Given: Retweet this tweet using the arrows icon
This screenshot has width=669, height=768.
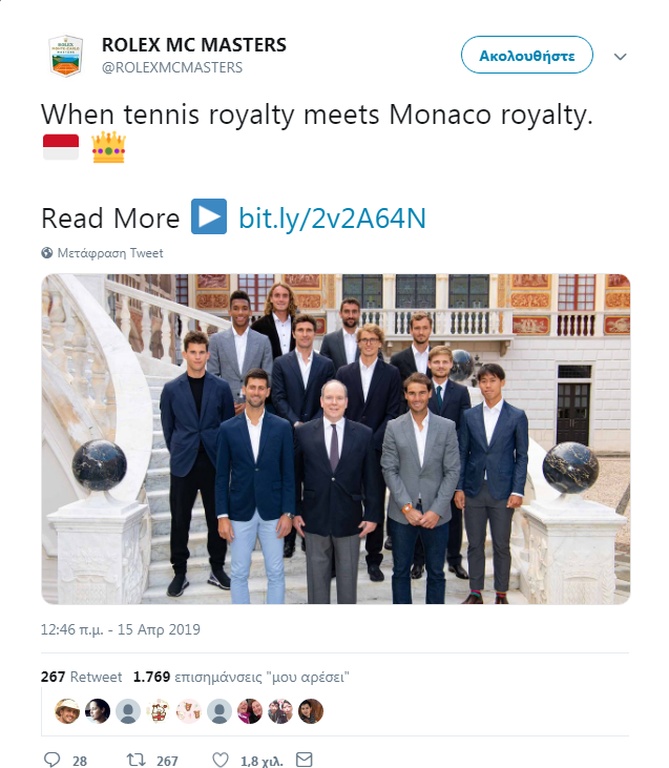Looking at the screenshot, I should [137, 760].
